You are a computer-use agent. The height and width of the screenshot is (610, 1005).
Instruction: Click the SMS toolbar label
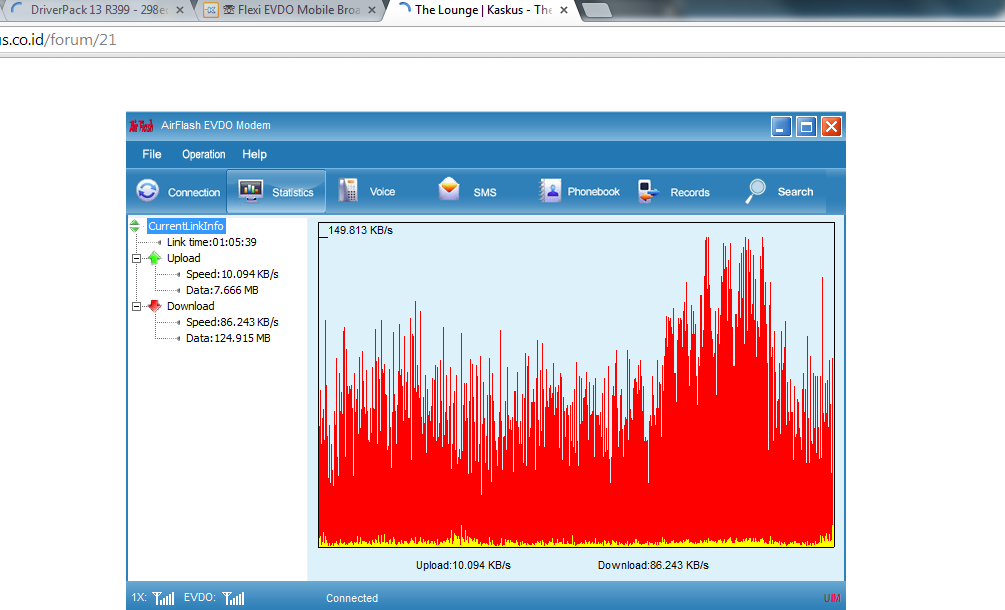pyautogui.click(x=485, y=192)
